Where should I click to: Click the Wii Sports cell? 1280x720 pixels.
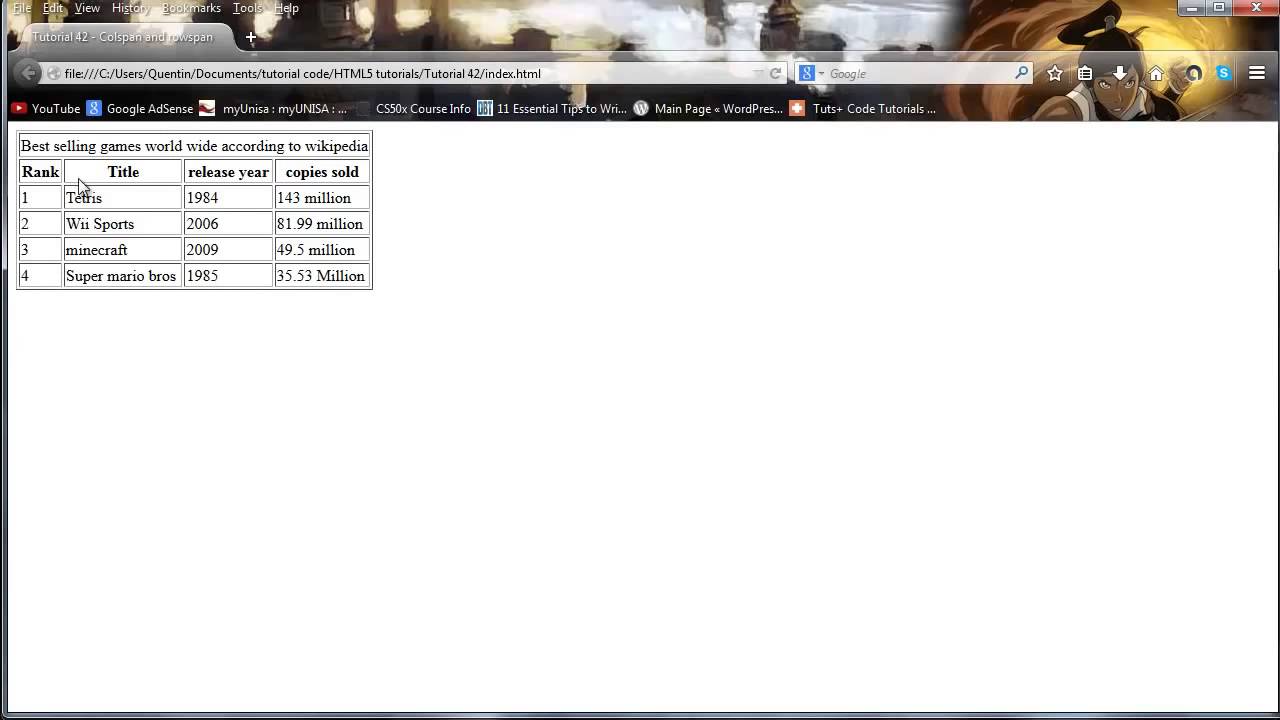[123, 224]
